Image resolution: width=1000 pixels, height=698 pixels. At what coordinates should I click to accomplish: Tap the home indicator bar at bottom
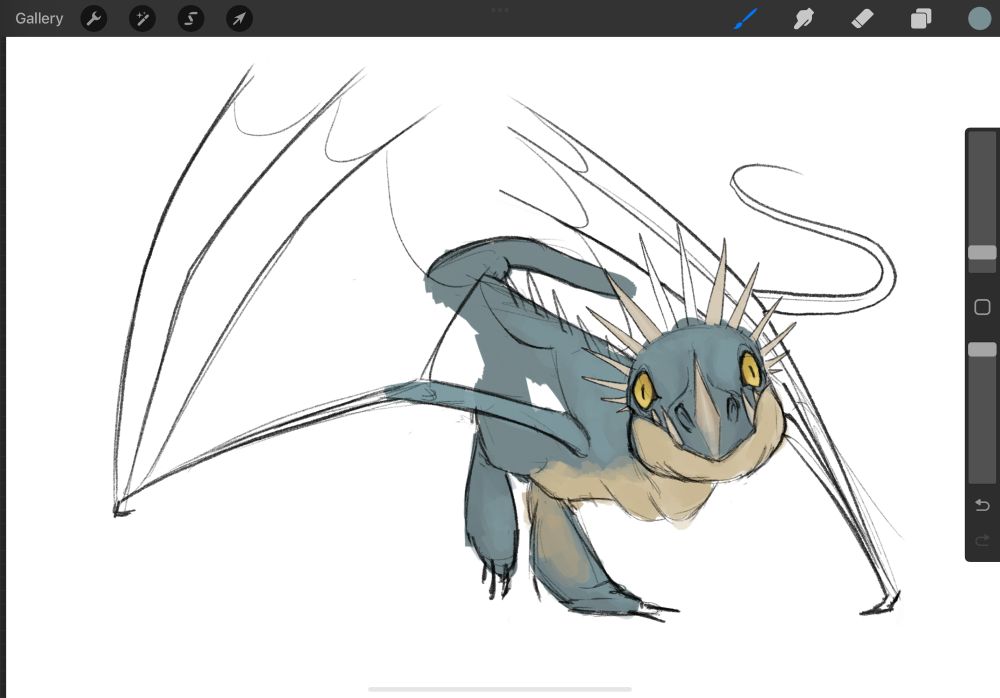[x=500, y=689]
